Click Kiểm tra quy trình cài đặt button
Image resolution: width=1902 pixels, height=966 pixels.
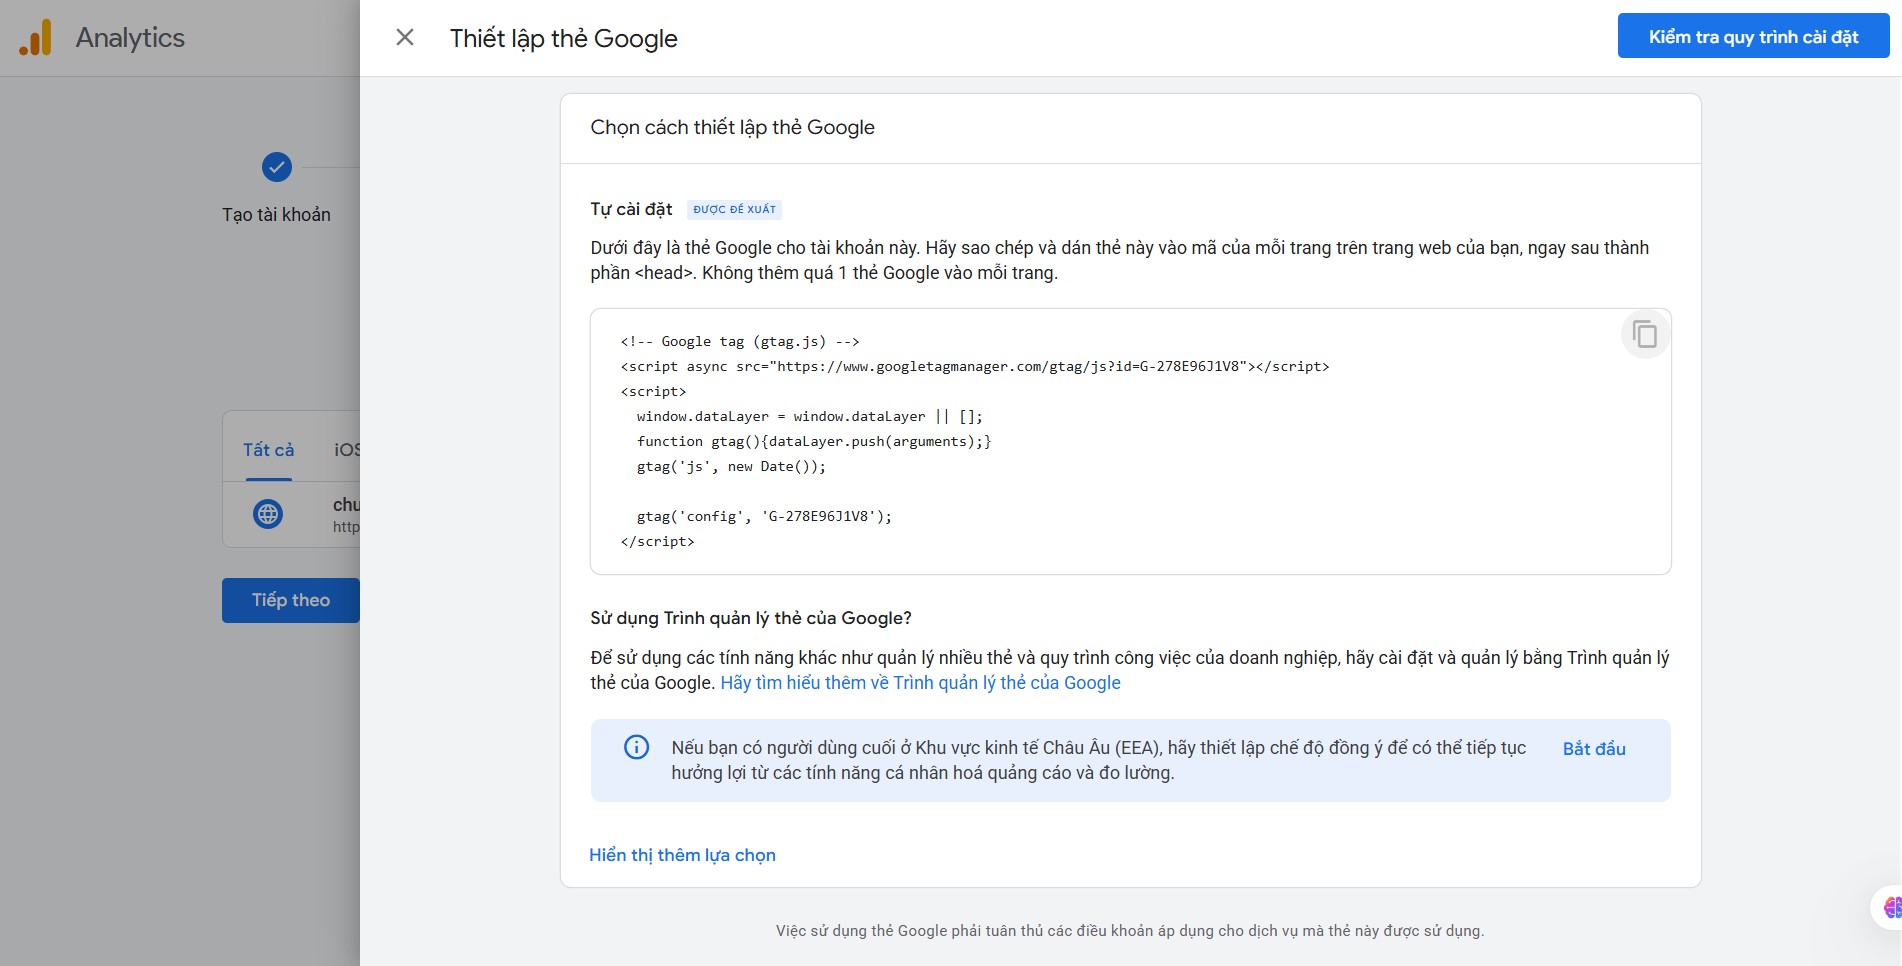1753,37
